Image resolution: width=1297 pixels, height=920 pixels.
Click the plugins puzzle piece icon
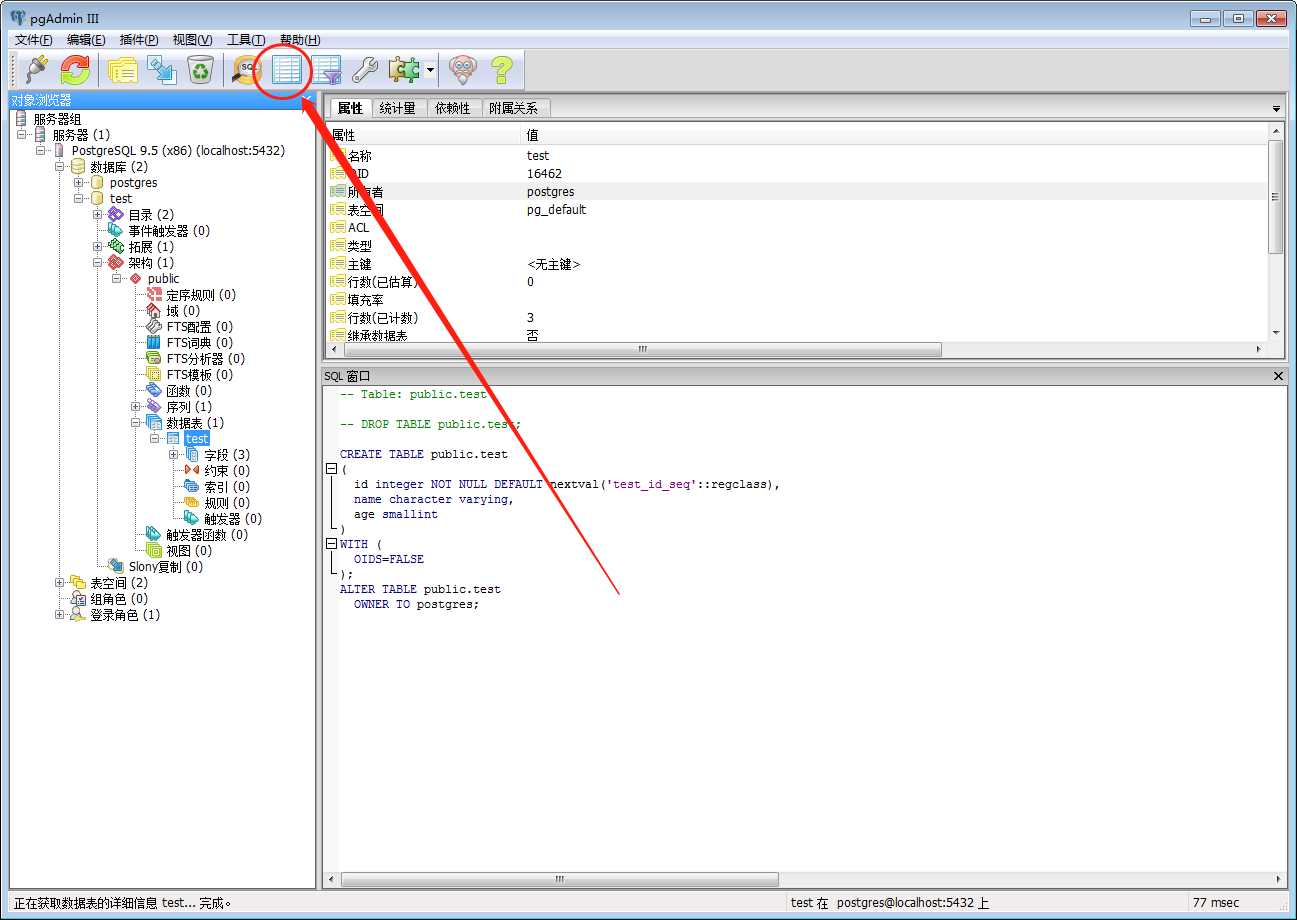[404, 69]
